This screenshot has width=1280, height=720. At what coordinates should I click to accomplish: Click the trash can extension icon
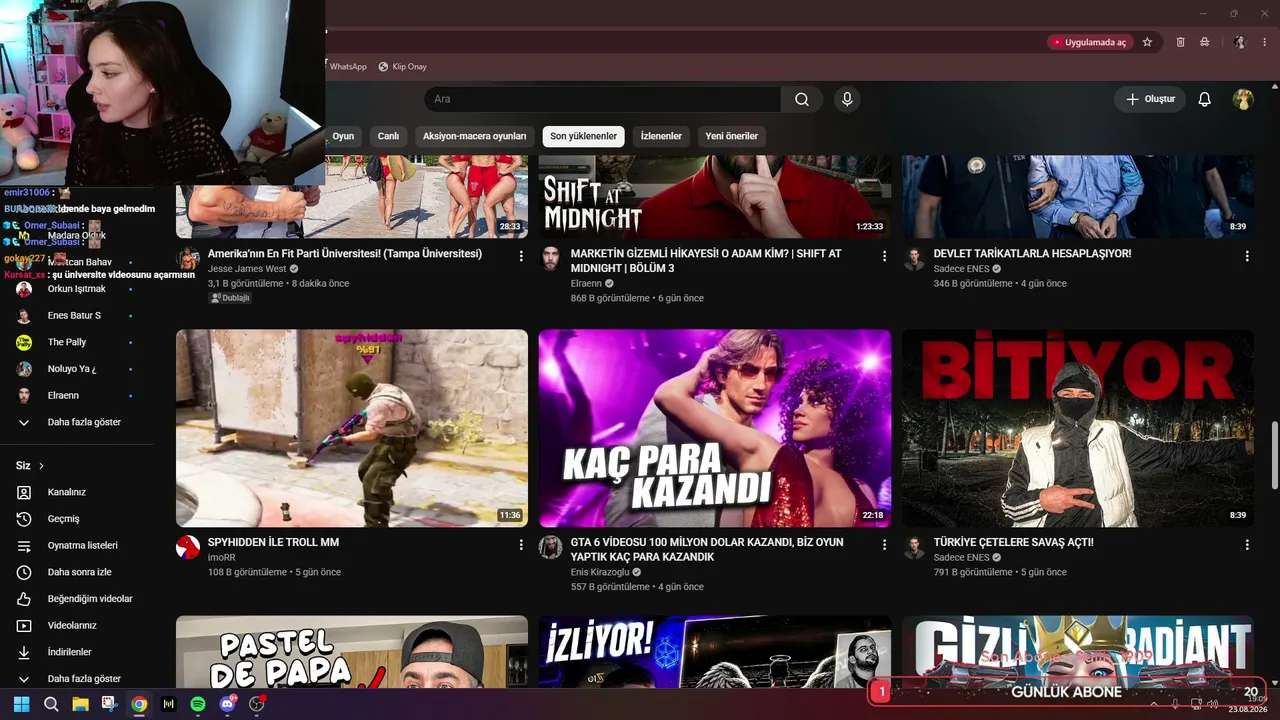[x=1180, y=42]
